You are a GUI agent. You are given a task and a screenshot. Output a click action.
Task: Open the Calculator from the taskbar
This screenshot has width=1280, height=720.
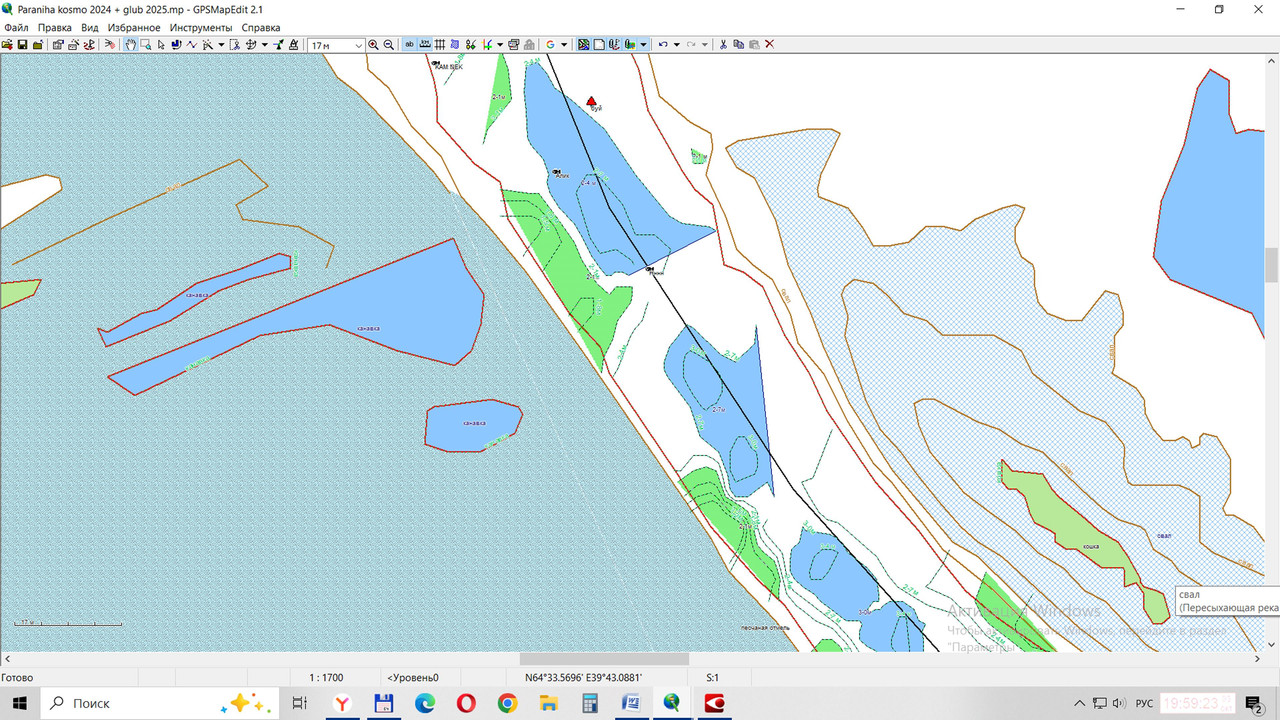coord(589,703)
